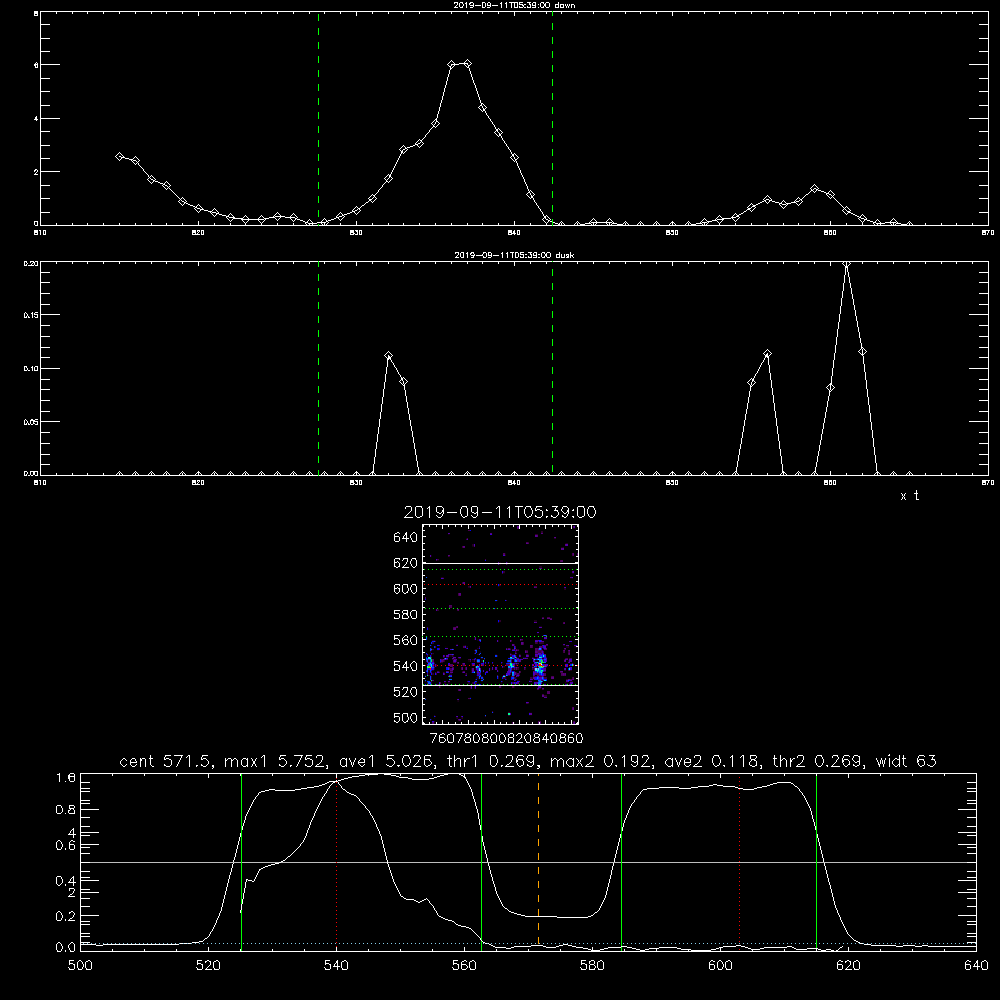The height and width of the screenshot is (1000, 1000).
Task: Click the tallest peak marker in dusk plot
Action: 846,264
